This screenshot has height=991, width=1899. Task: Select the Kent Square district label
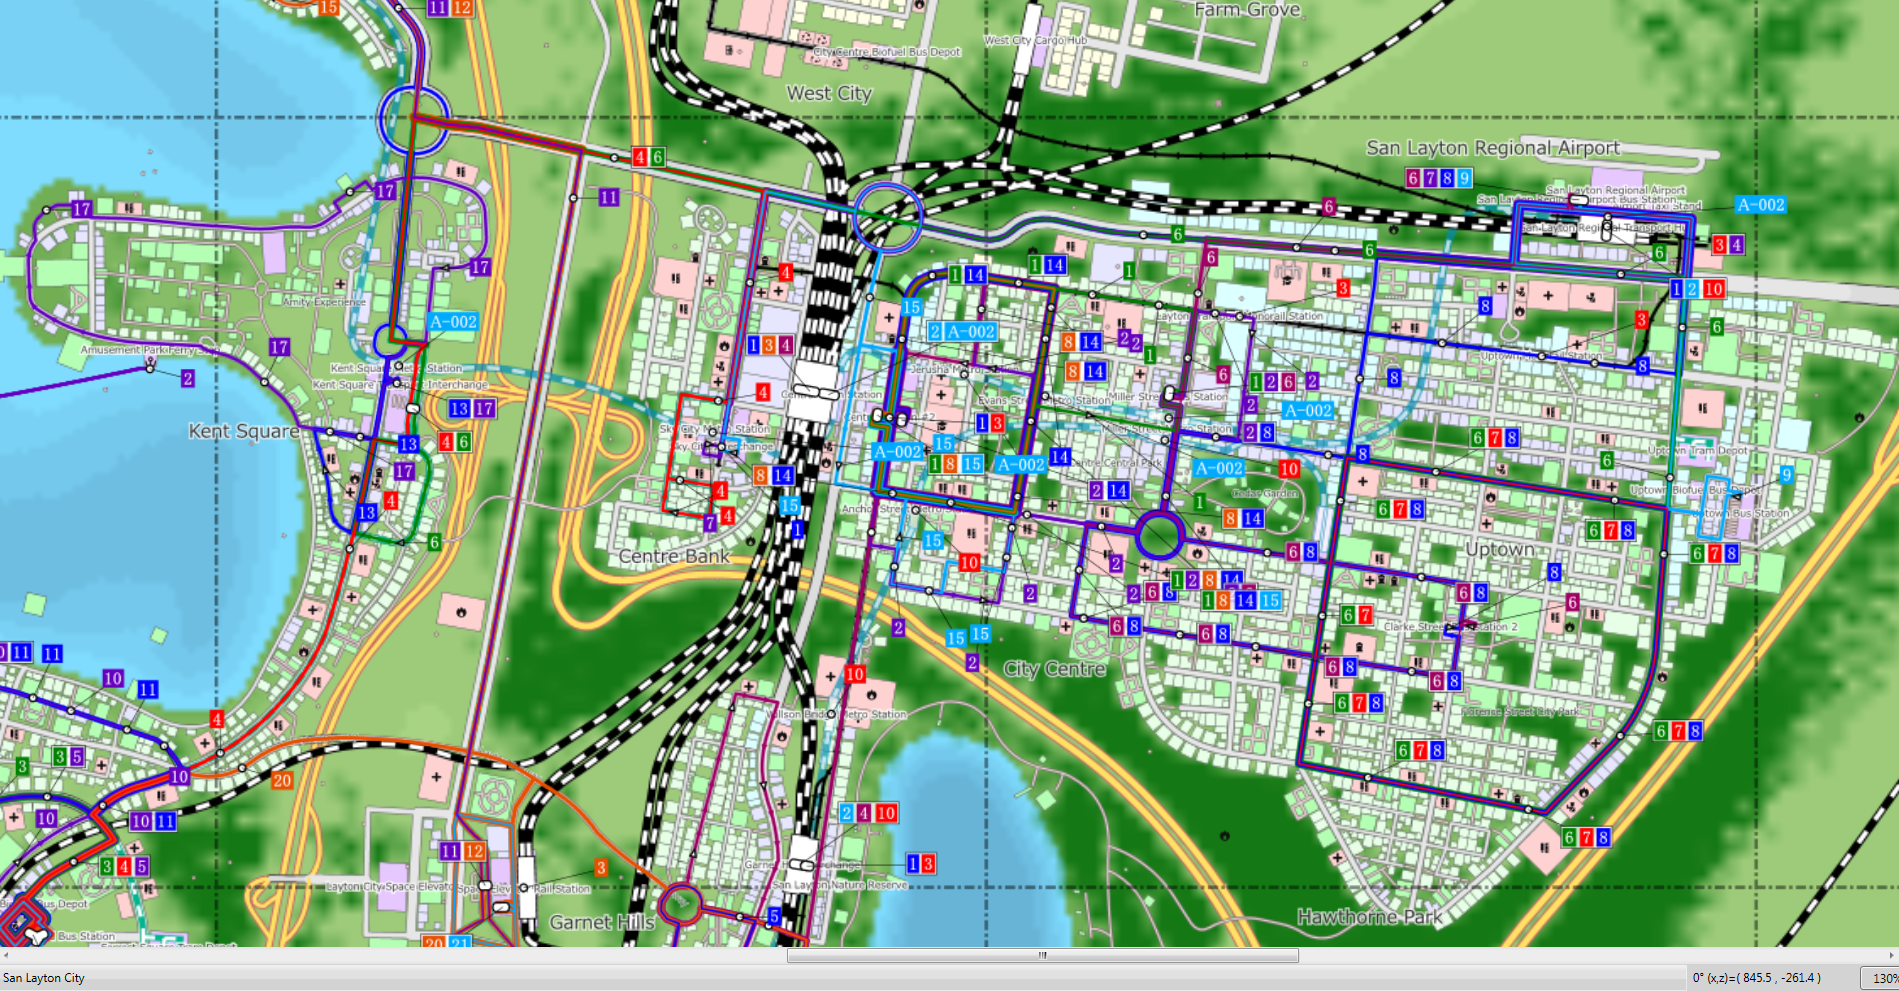pos(243,431)
